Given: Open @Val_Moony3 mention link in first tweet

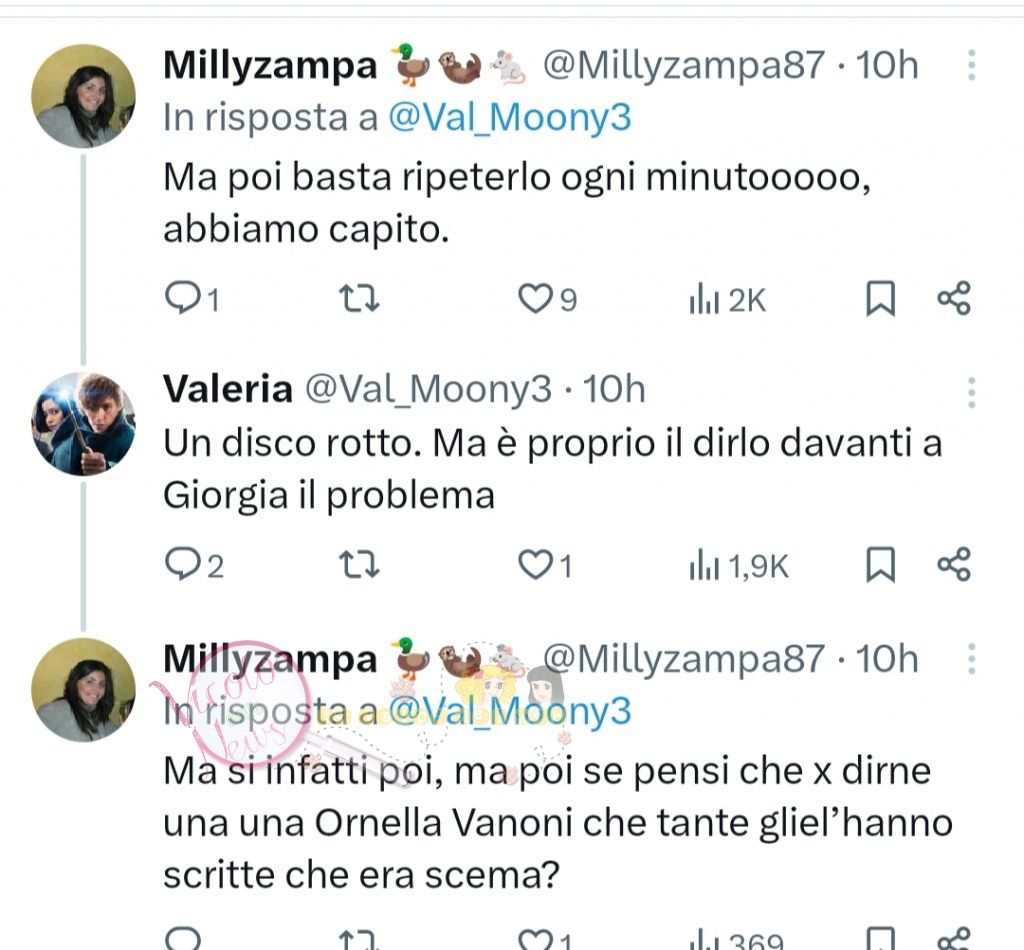Looking at the screenshot, I should 509,118.
